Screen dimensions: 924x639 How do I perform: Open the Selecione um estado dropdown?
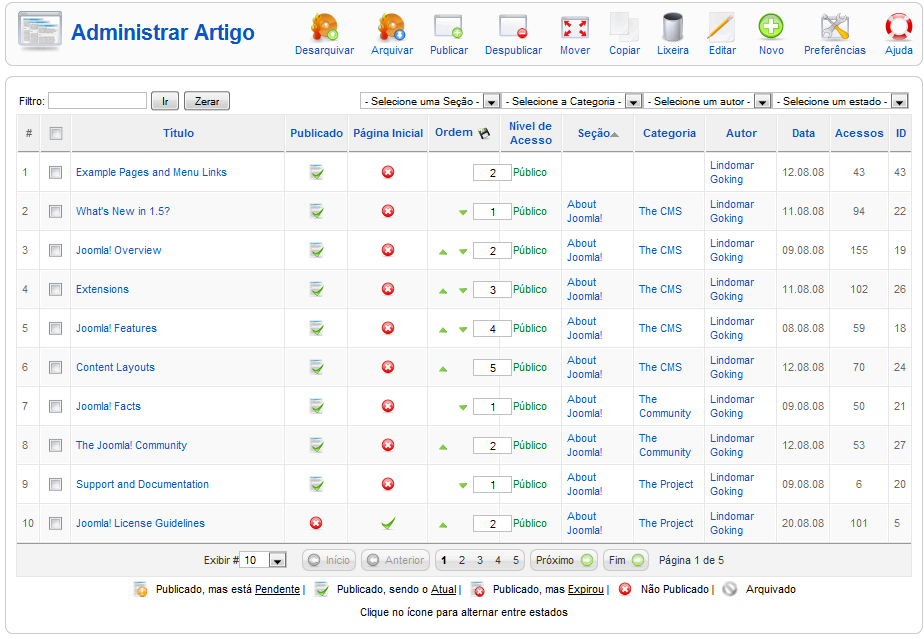click(840, 101)
